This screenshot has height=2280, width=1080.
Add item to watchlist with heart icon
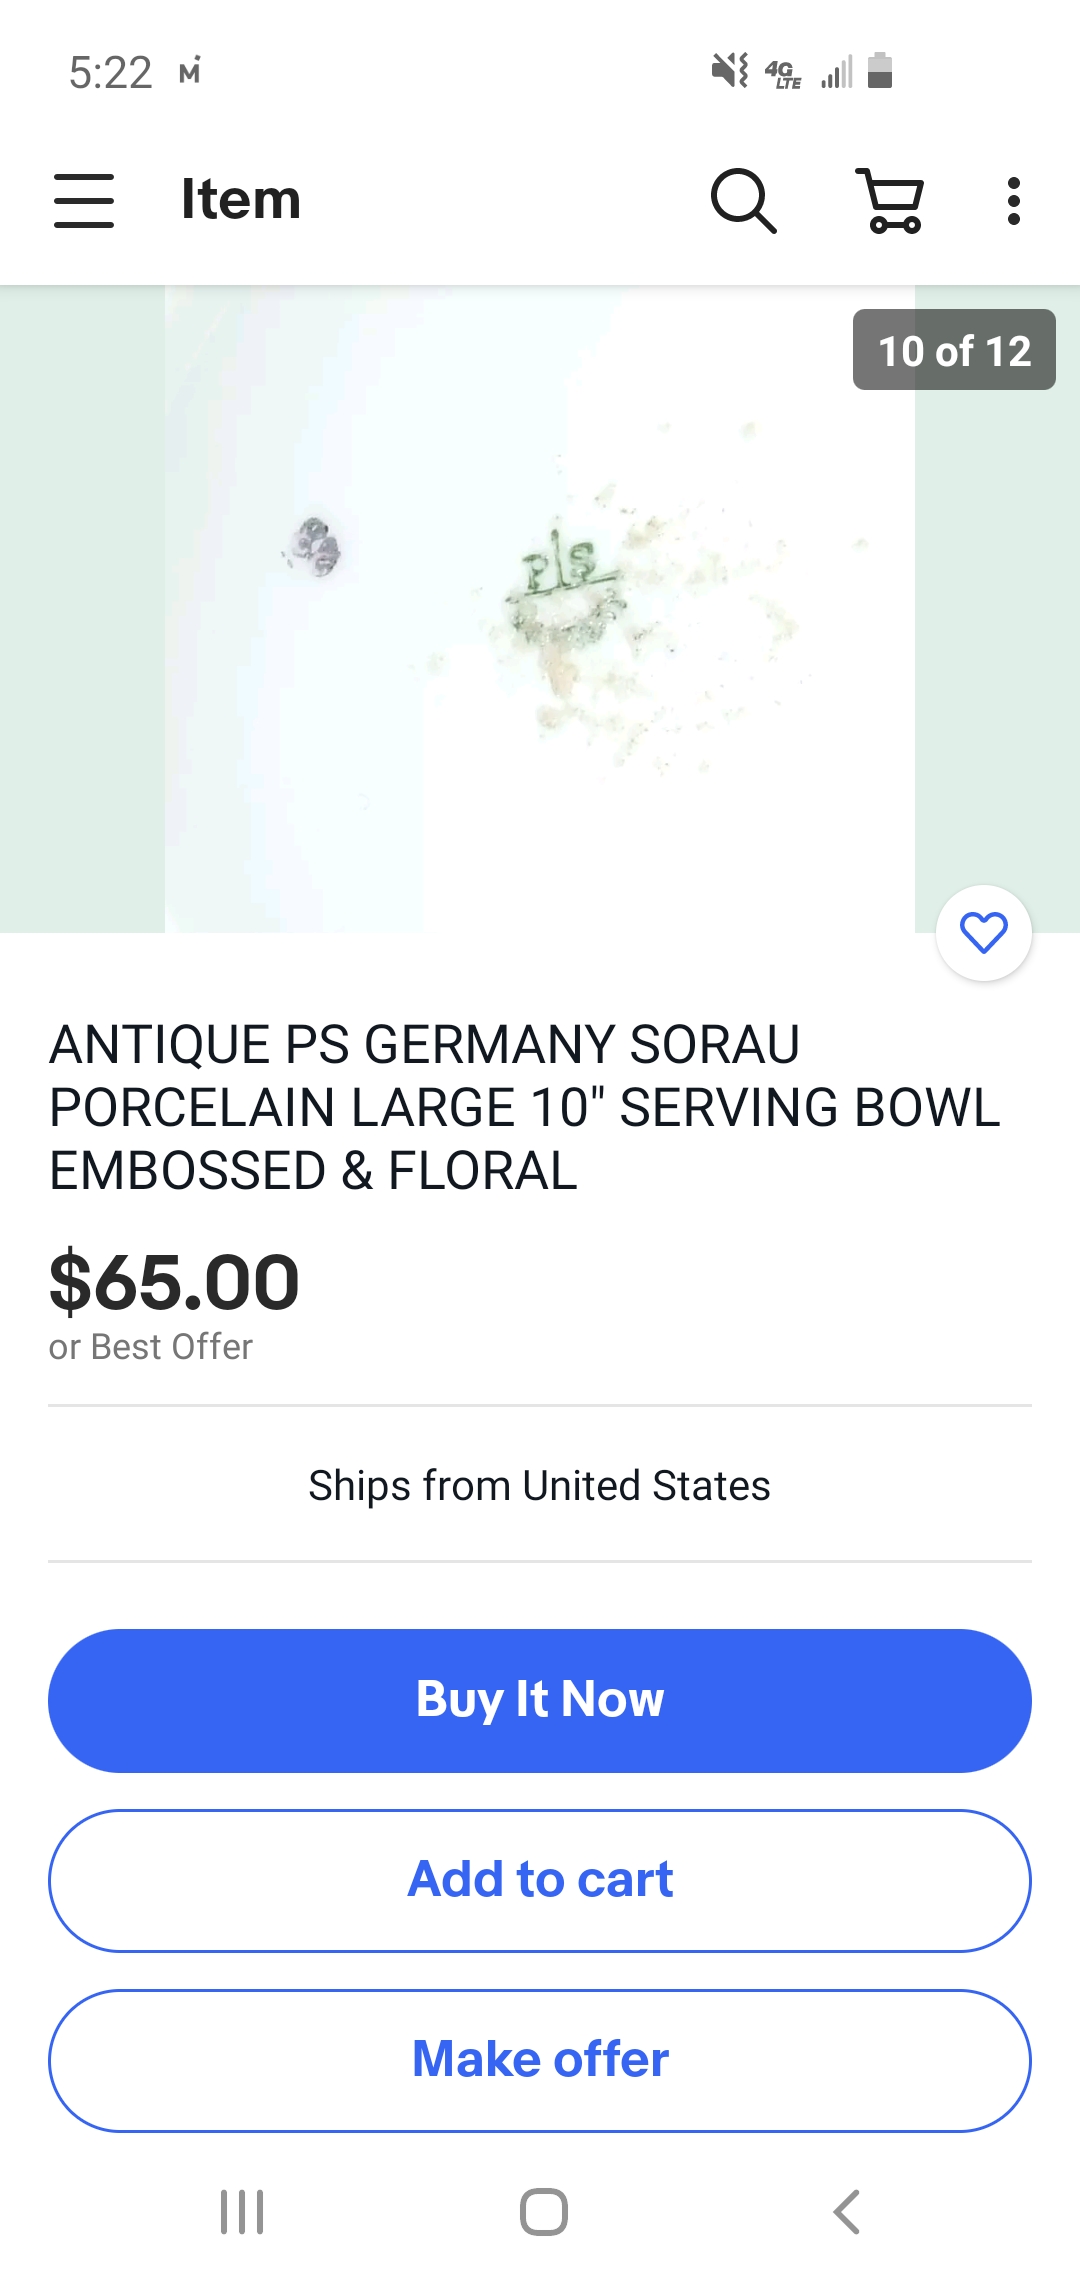(983, 933)
